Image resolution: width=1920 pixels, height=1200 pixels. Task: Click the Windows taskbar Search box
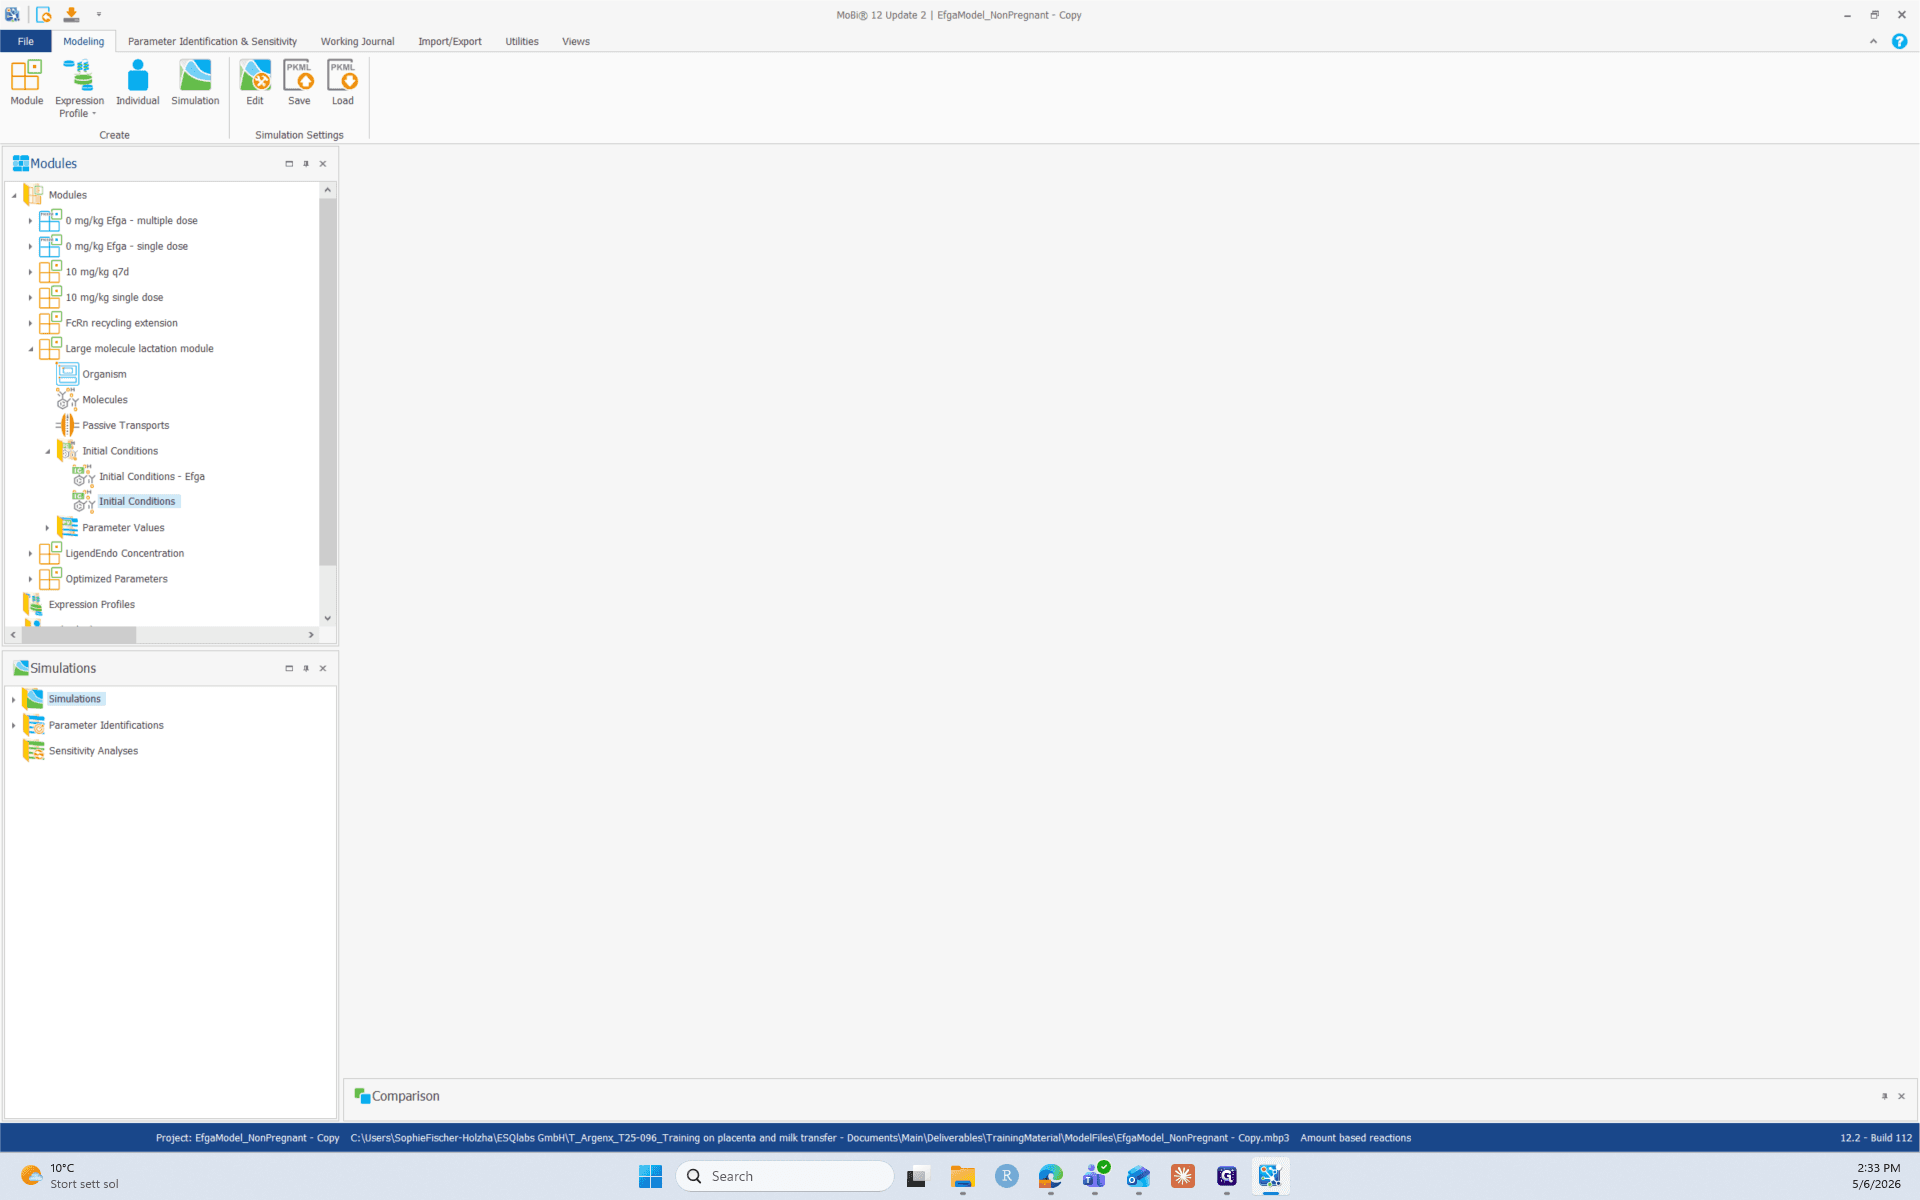pyautogui.click(x=785, y=1176)
